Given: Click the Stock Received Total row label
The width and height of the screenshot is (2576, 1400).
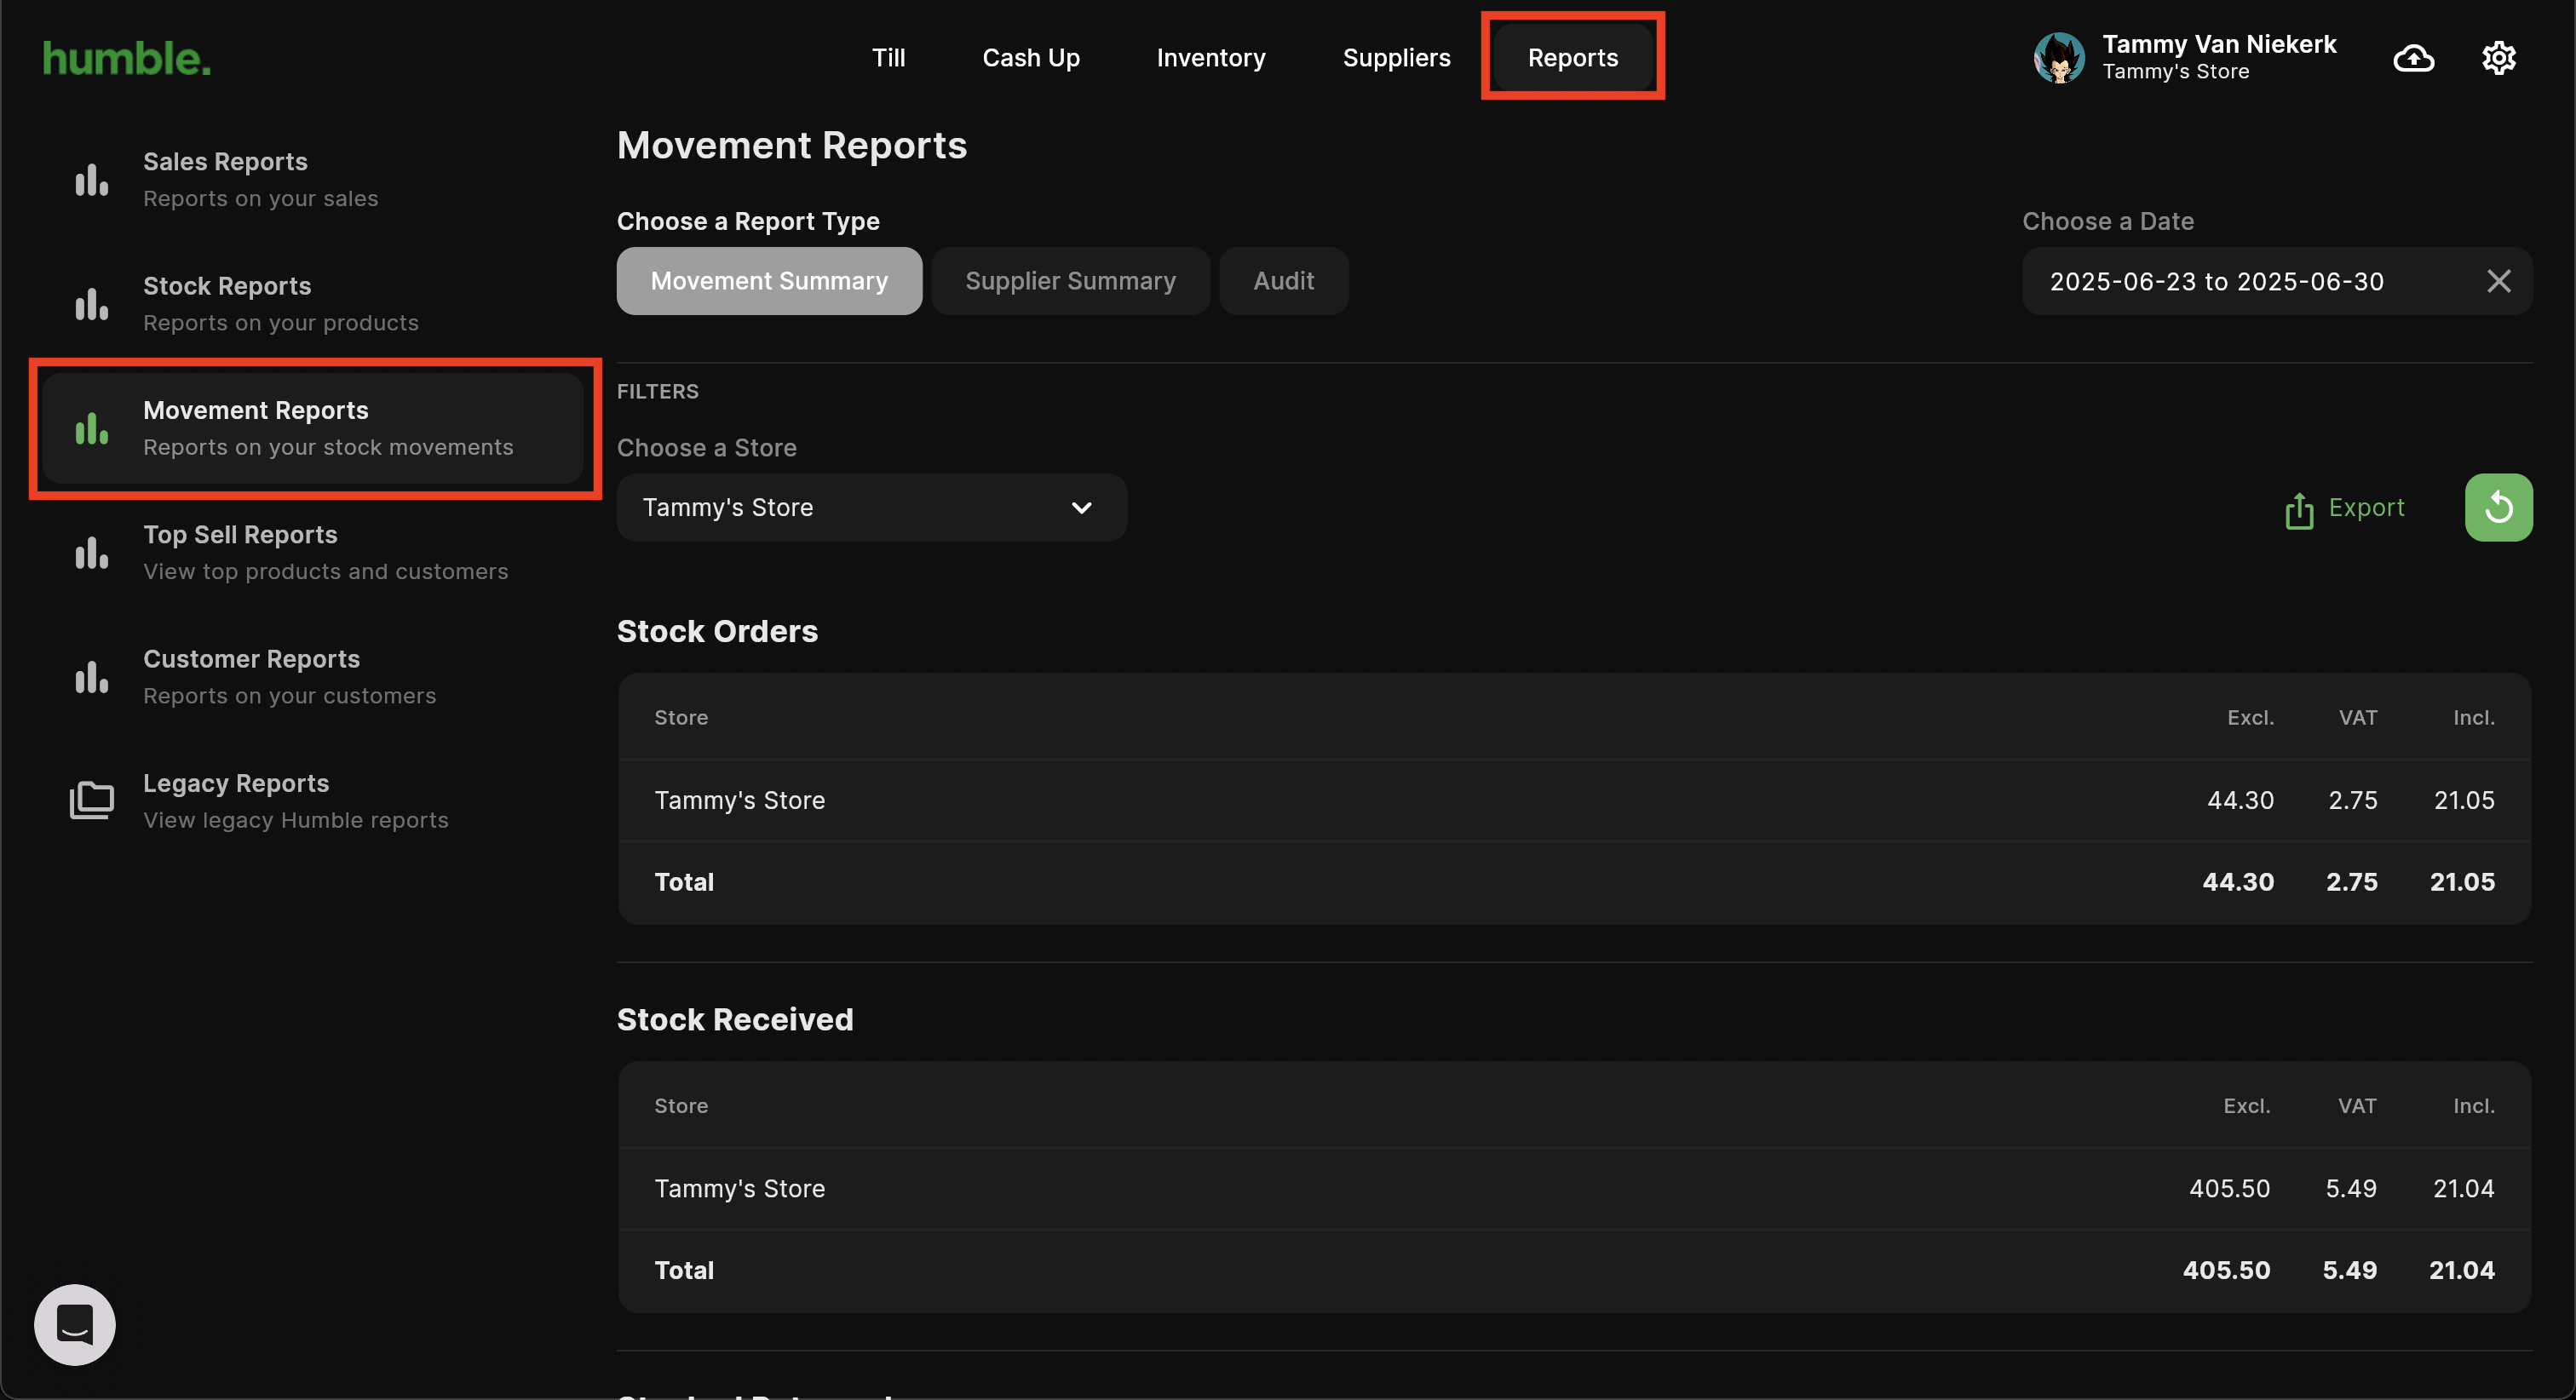Looking at the screenshot, I should [684, 1270].
